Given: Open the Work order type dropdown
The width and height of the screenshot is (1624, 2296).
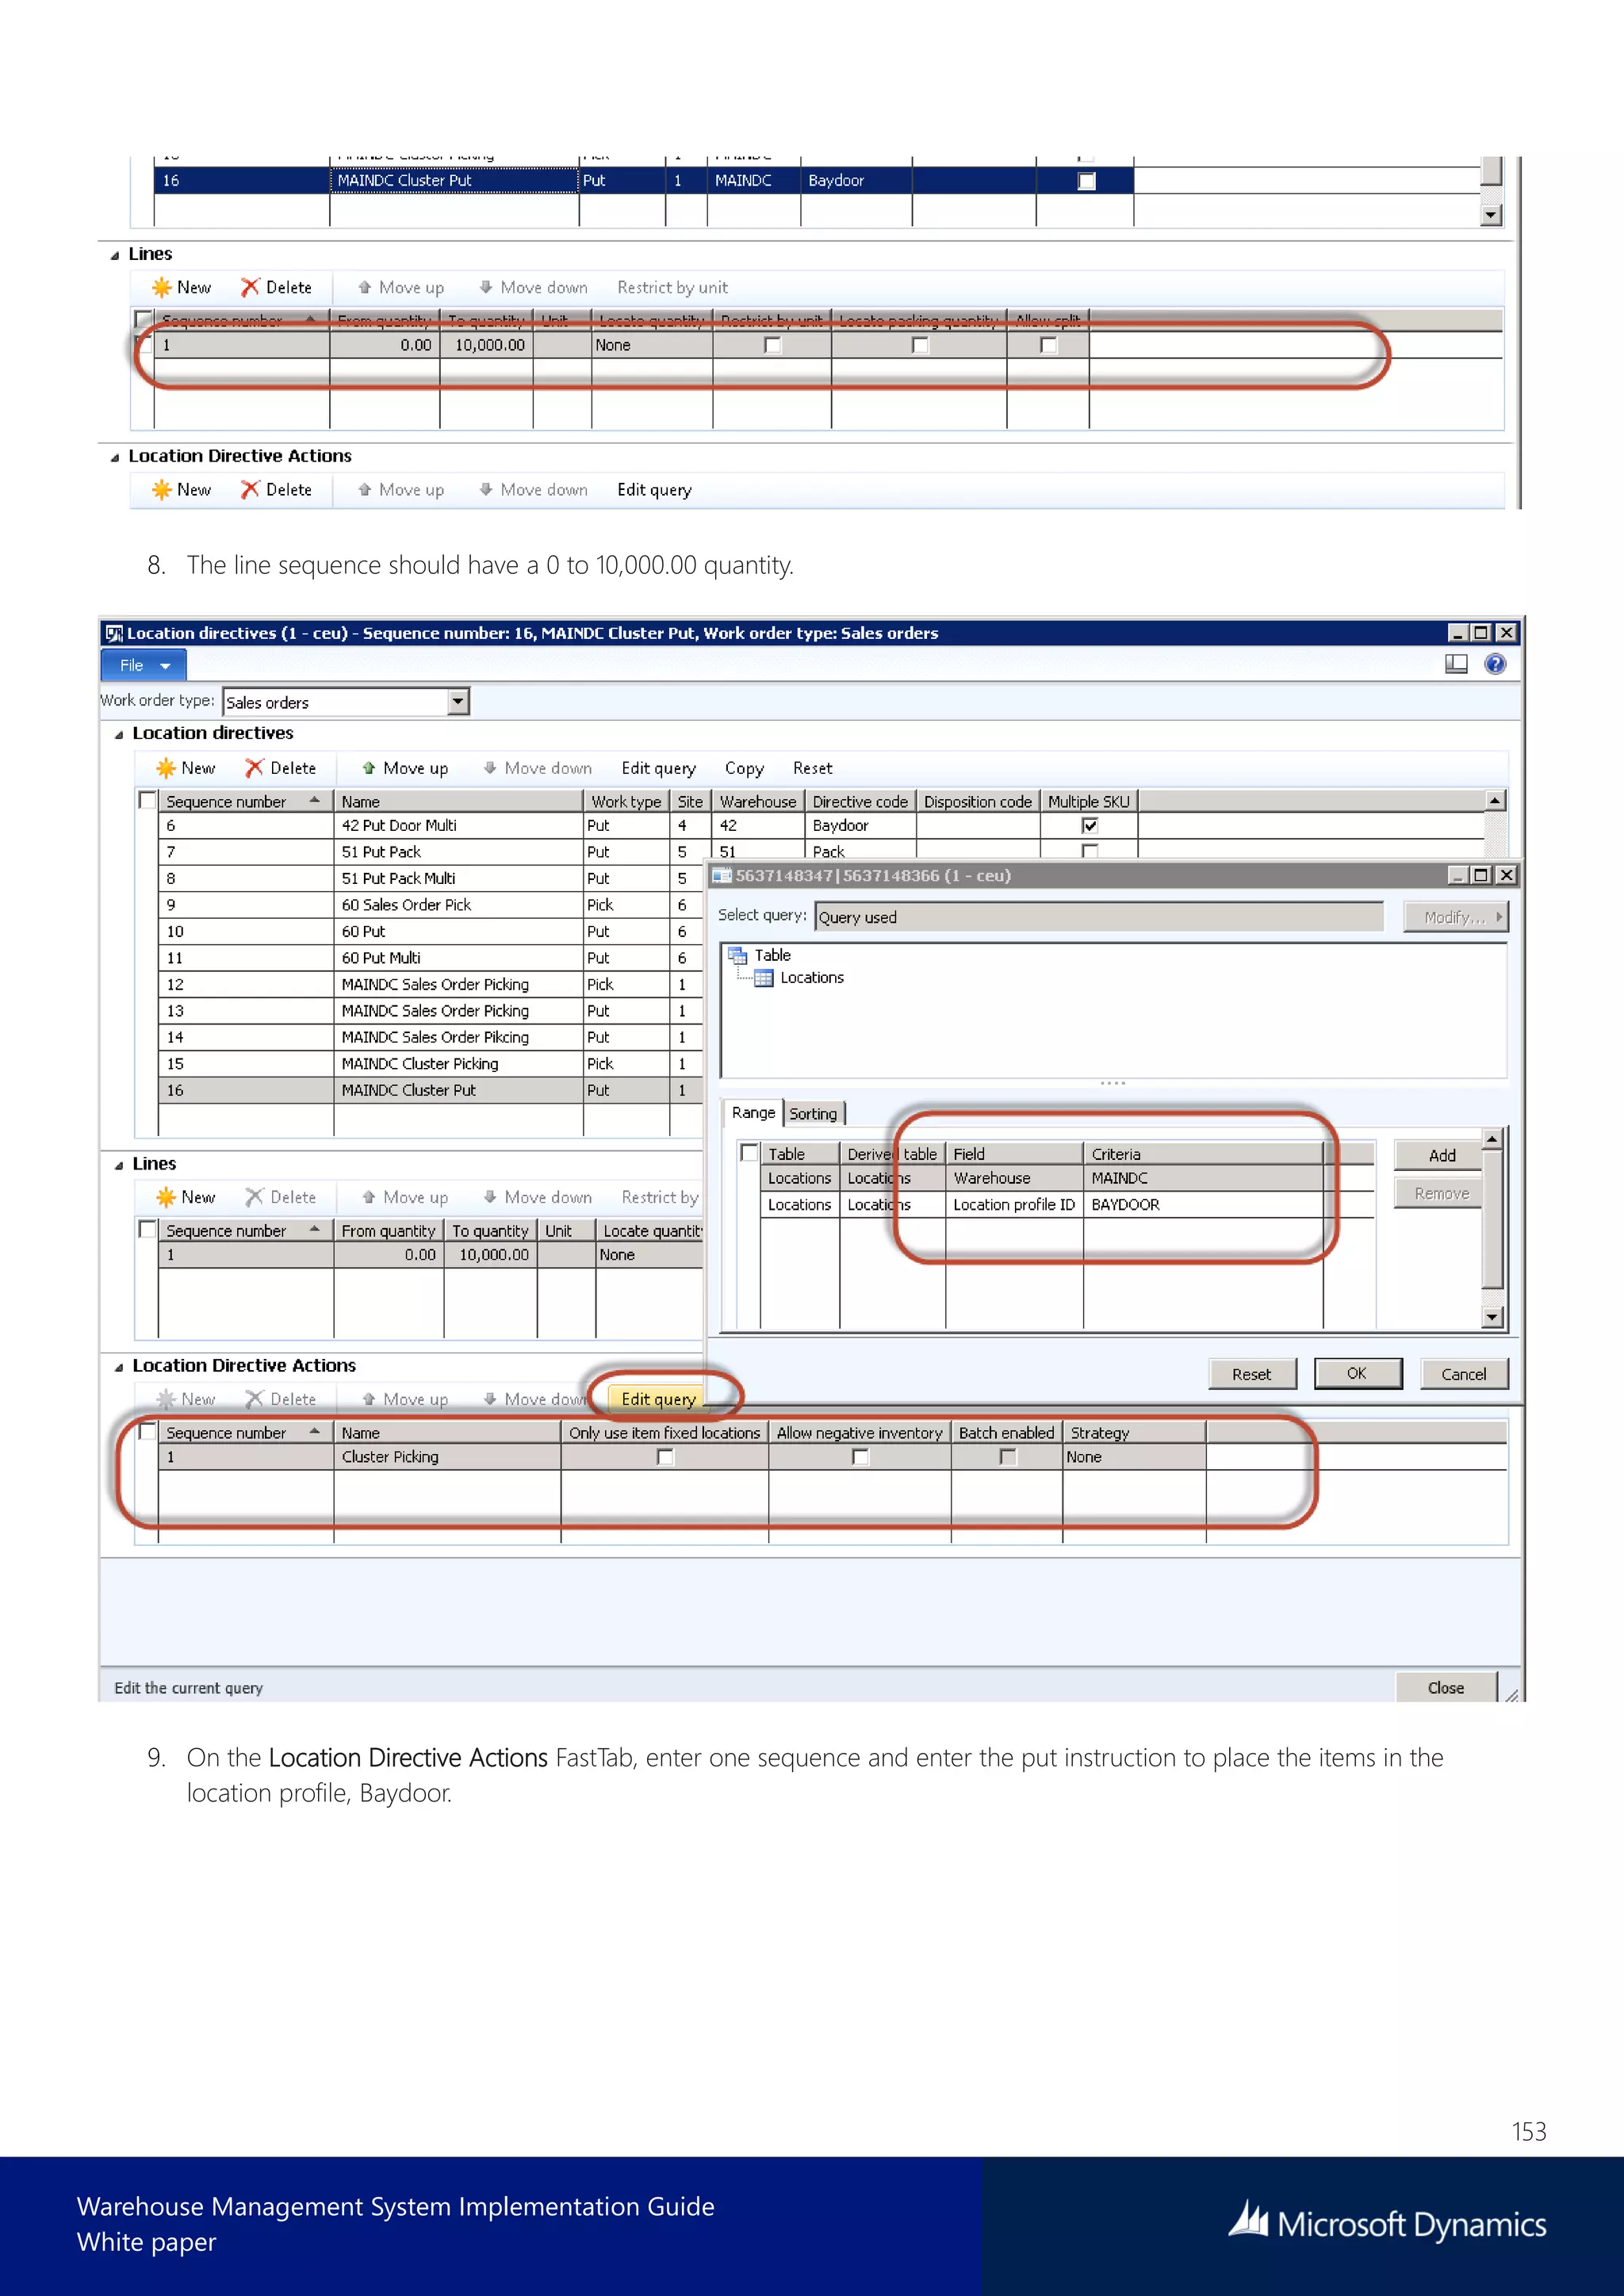Looking at the screenshot, I should click(x=458, y=702).
